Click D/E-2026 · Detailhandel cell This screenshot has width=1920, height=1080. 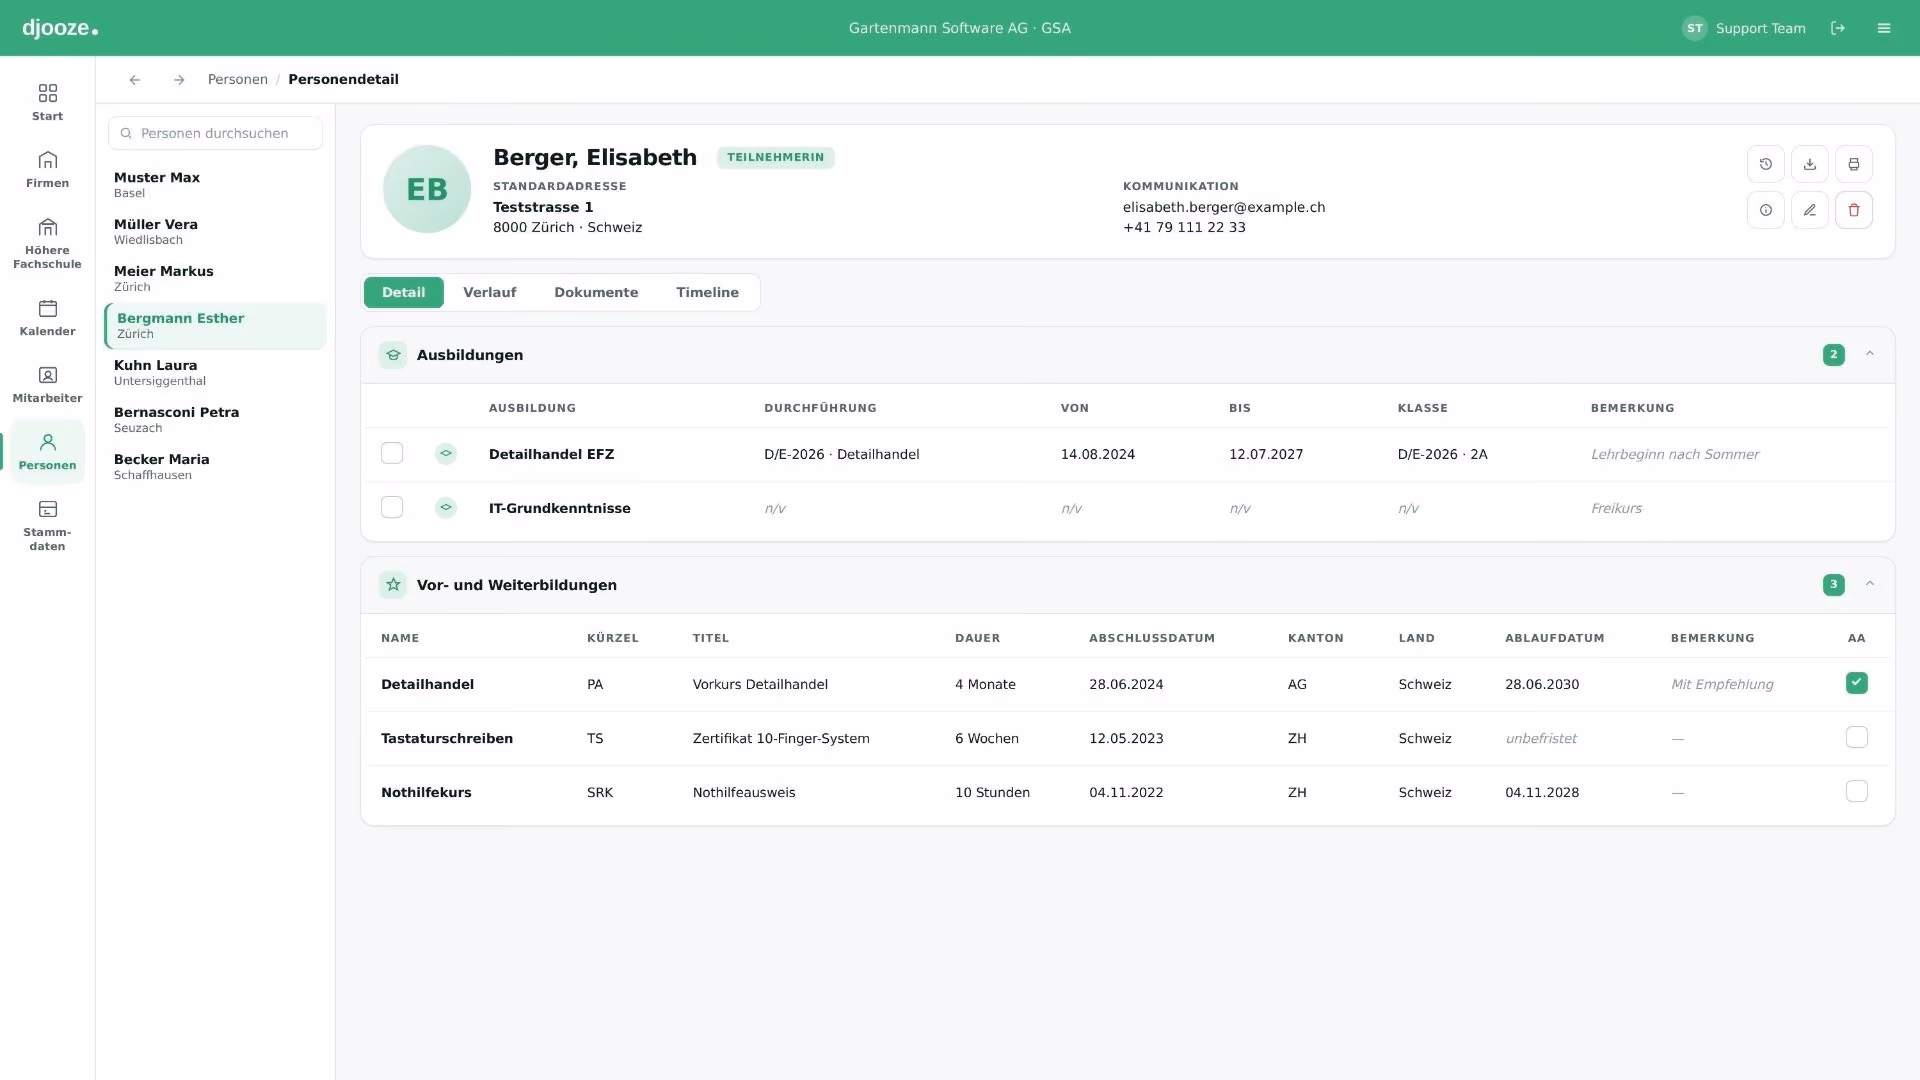tap(841, 454)
